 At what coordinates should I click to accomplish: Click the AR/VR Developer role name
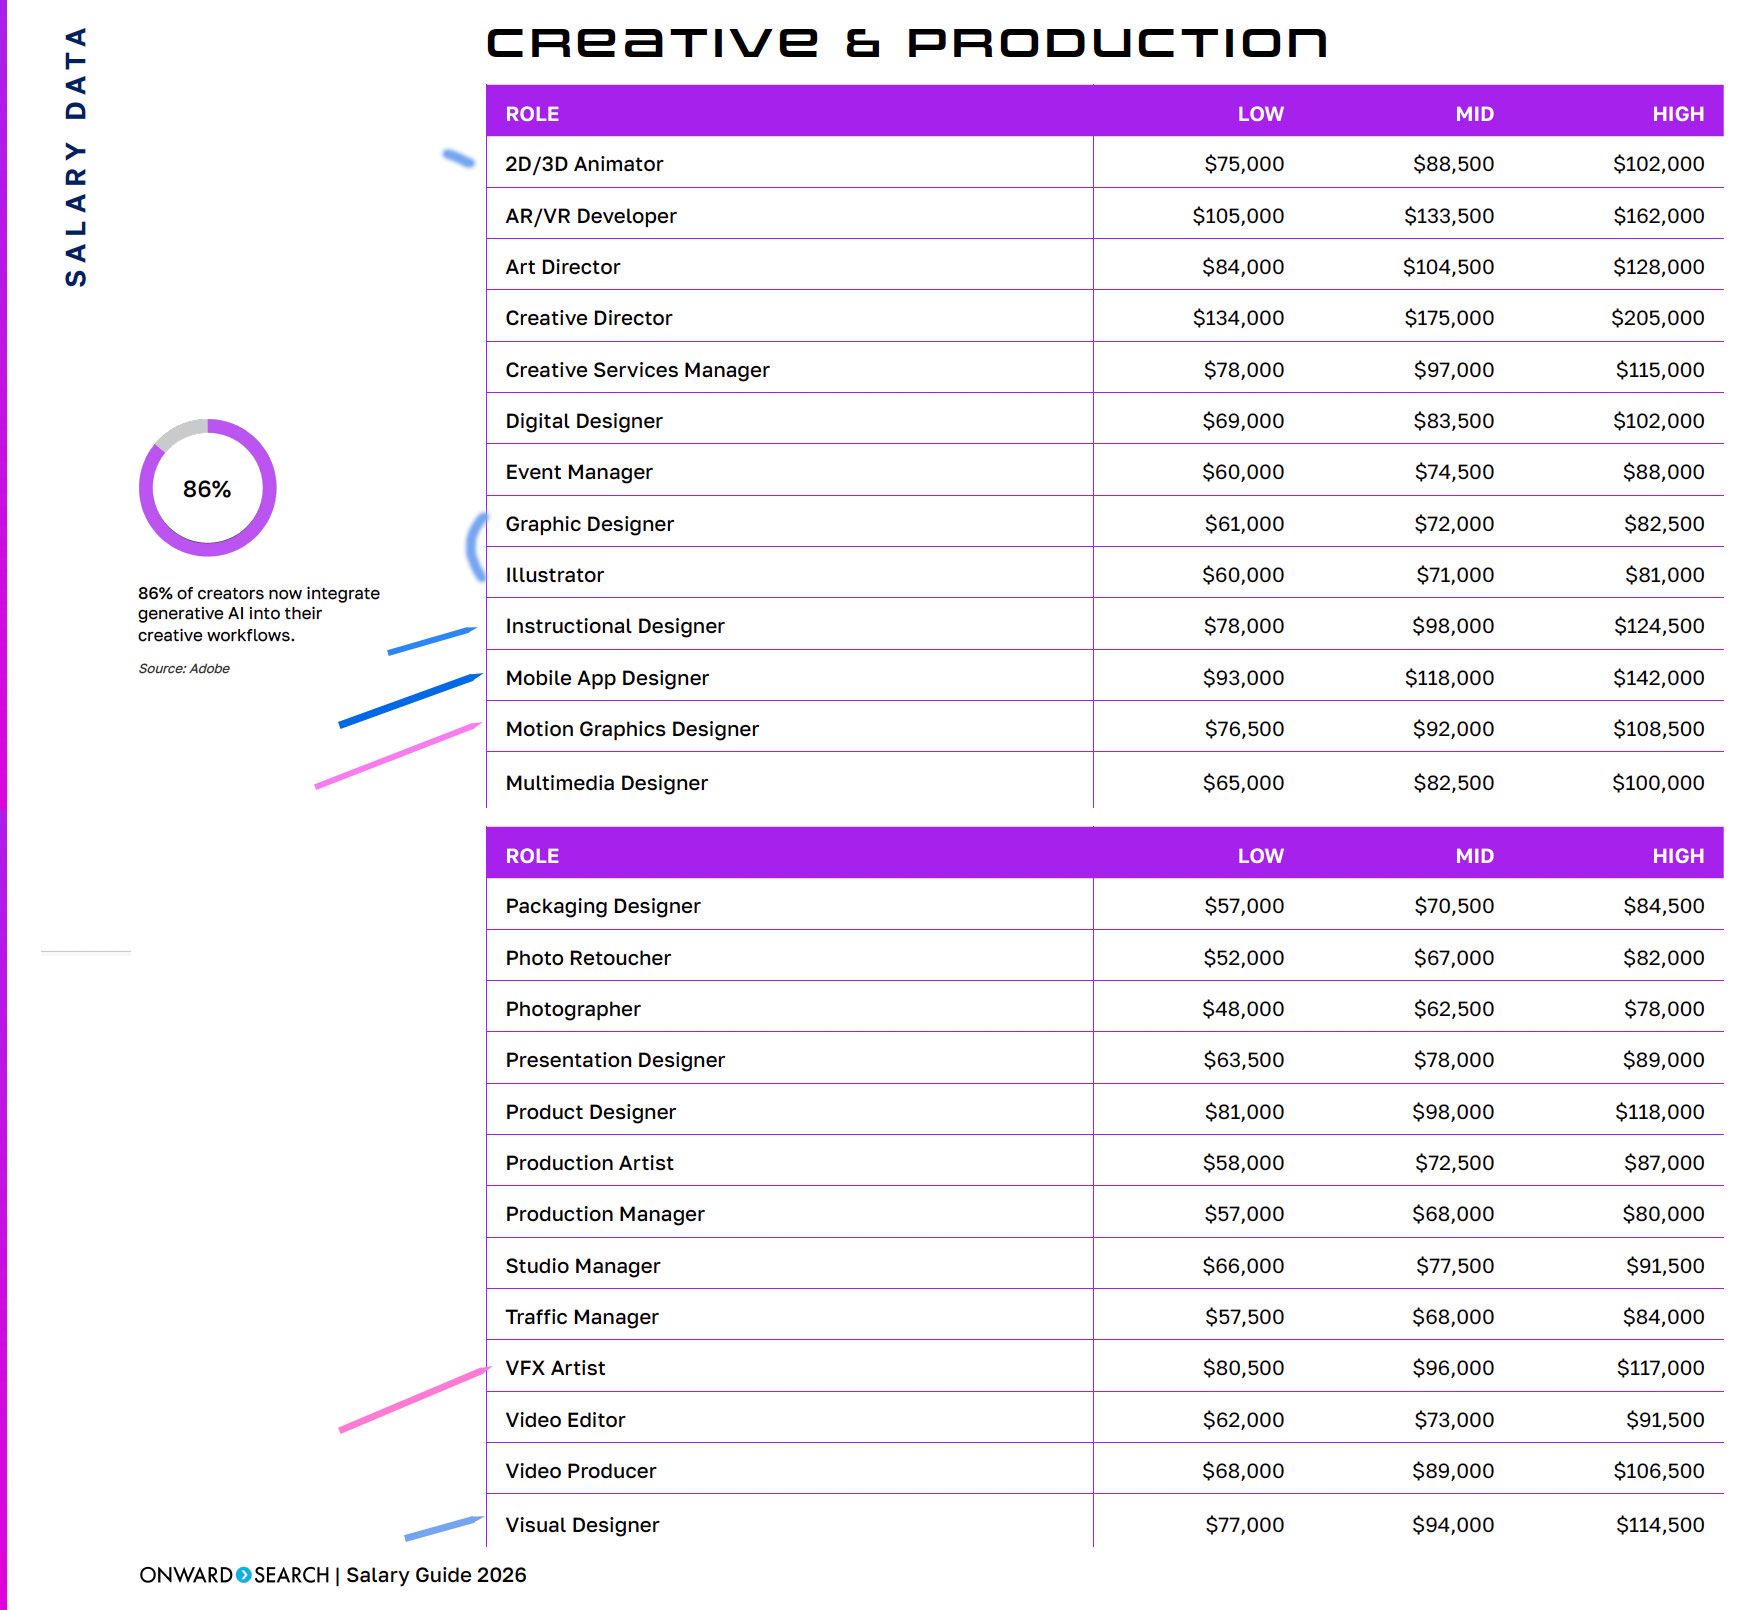590,216
